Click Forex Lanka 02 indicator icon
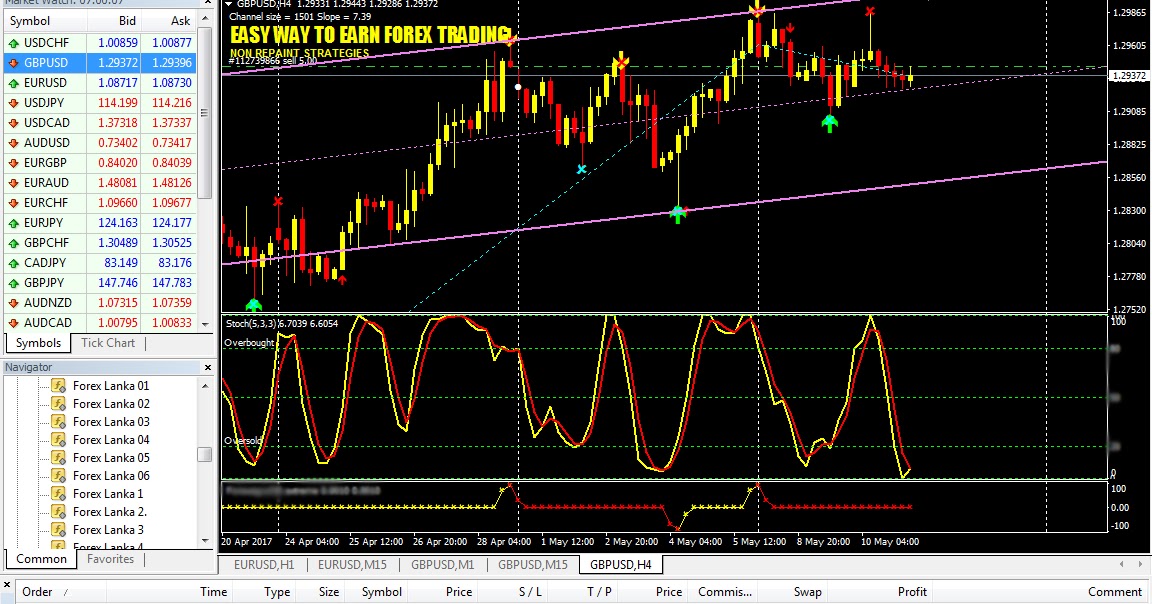 pyautogui.click(x=58, y=403)
